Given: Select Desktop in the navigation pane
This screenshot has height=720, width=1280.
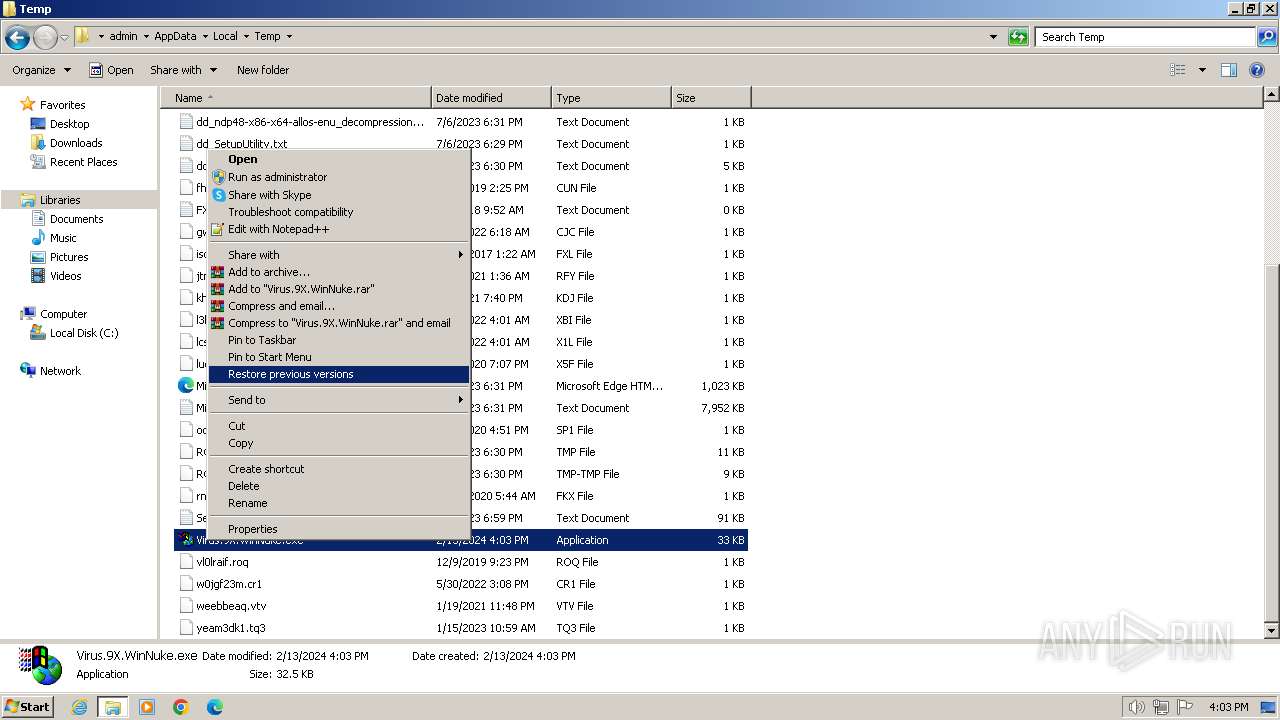Looking at the screenshot, I should coord(69,124).
